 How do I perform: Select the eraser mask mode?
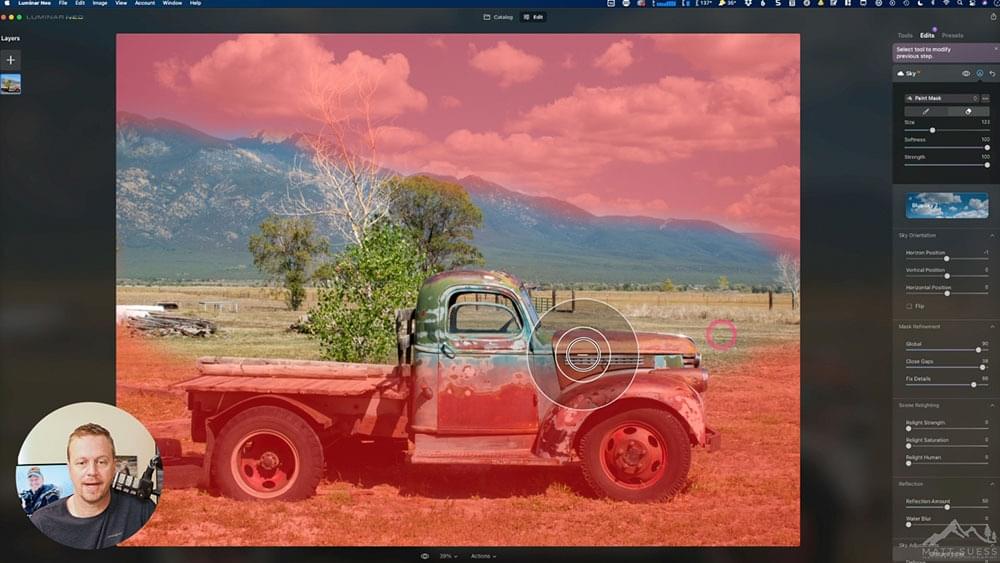point(967,111)
